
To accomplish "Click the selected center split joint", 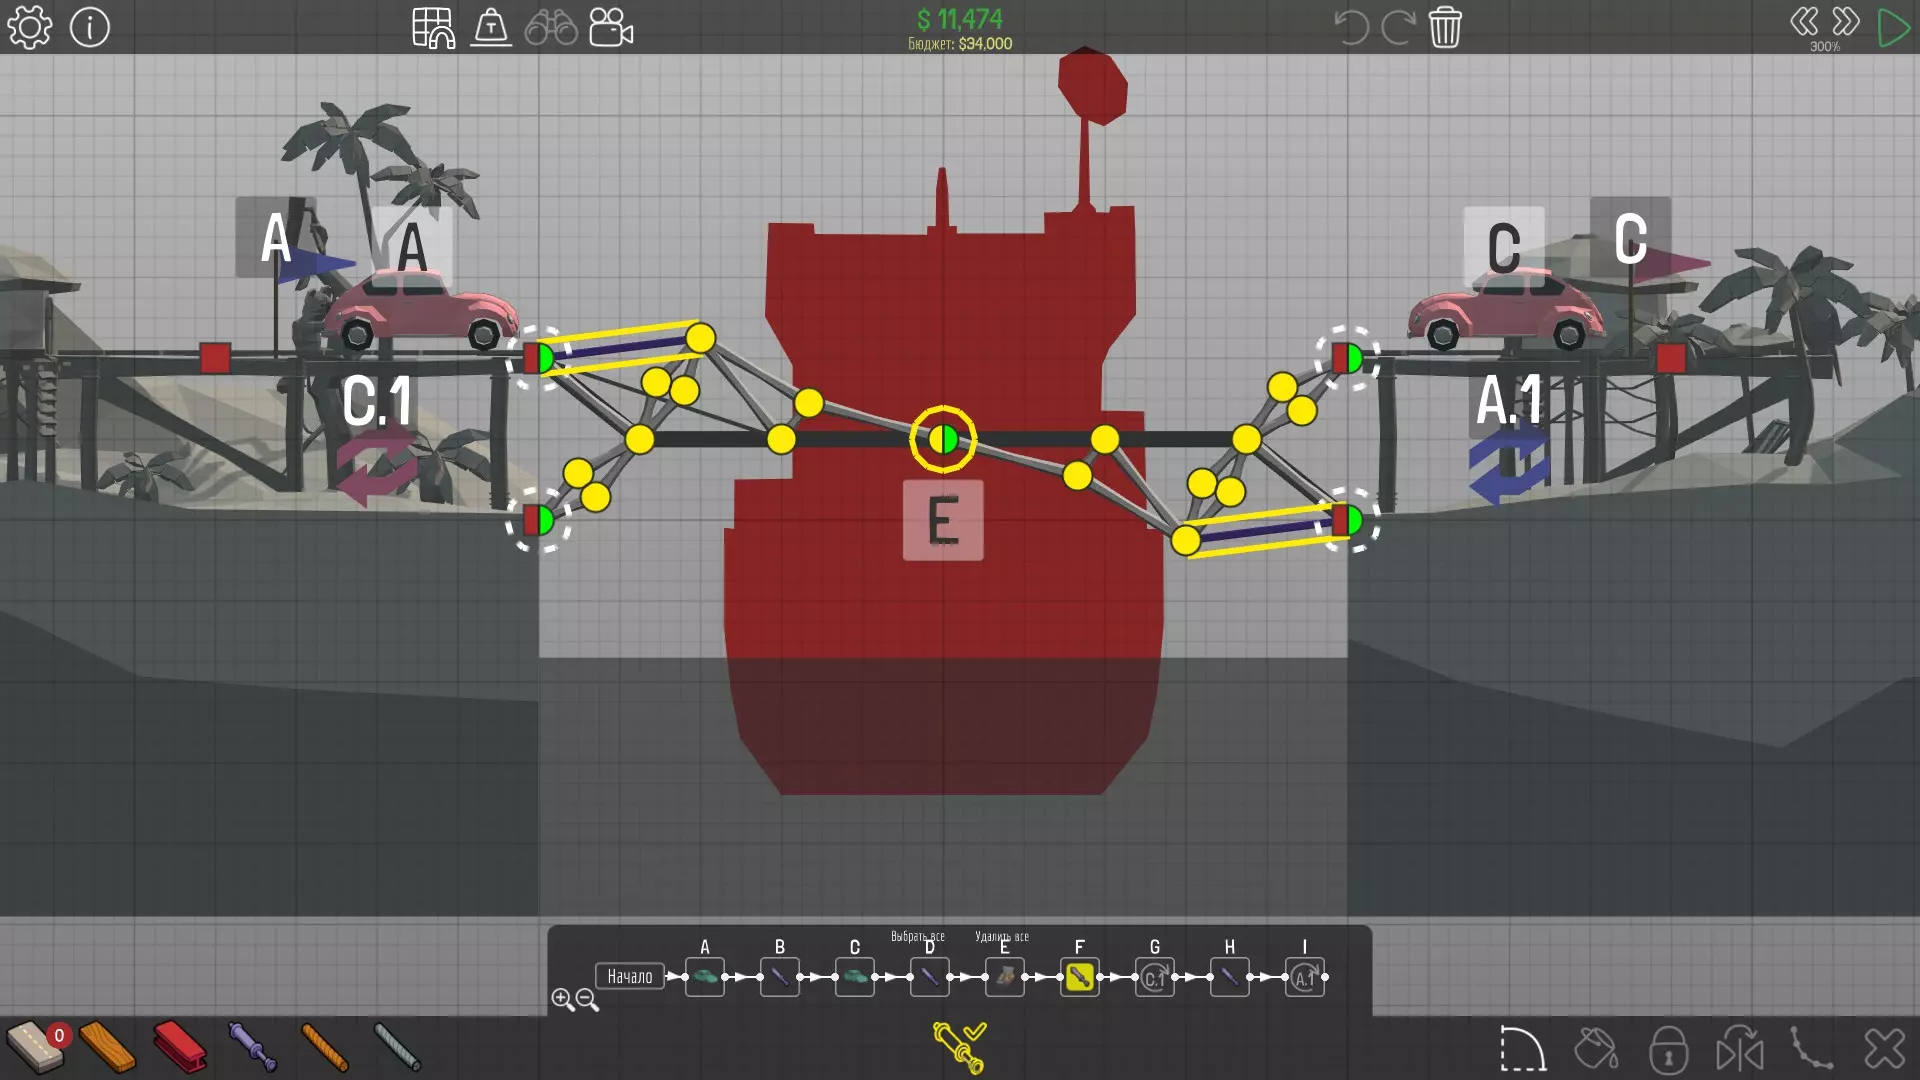I will (943, 439).
